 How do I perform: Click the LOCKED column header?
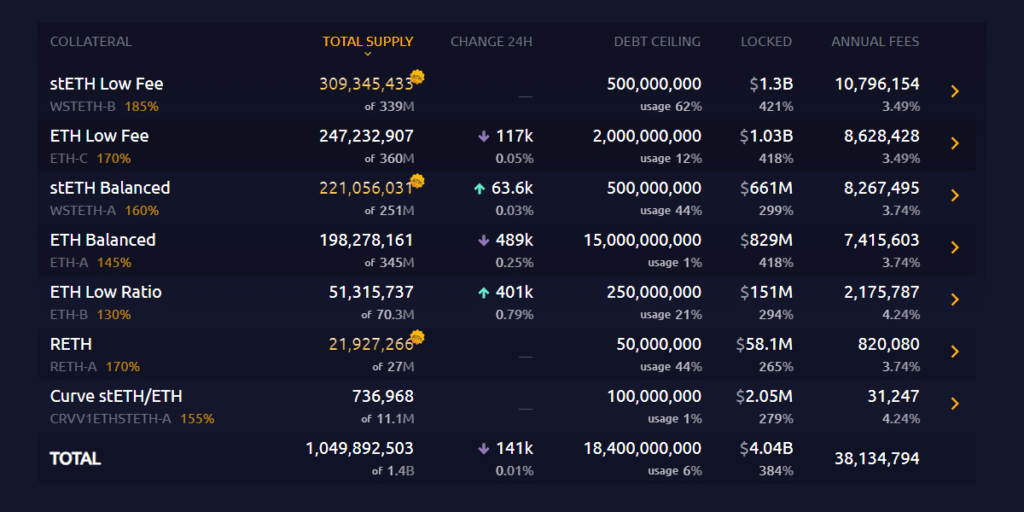click(x=766, y=42)
